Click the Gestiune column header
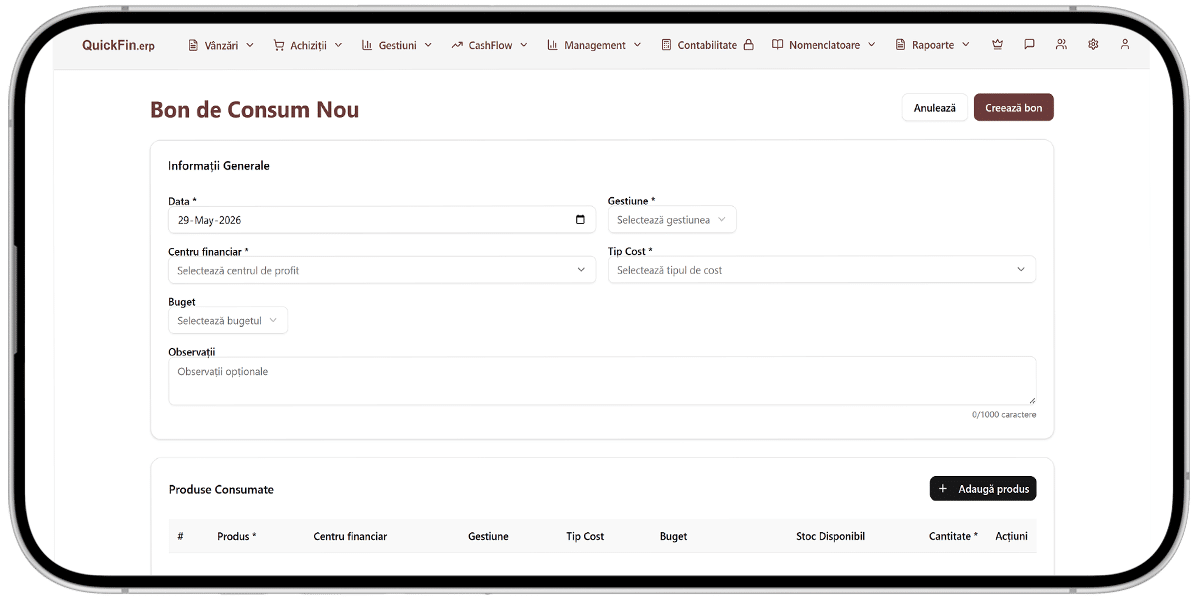The width and height of the screenshot is (1200, 600). (x=488, y=536)
